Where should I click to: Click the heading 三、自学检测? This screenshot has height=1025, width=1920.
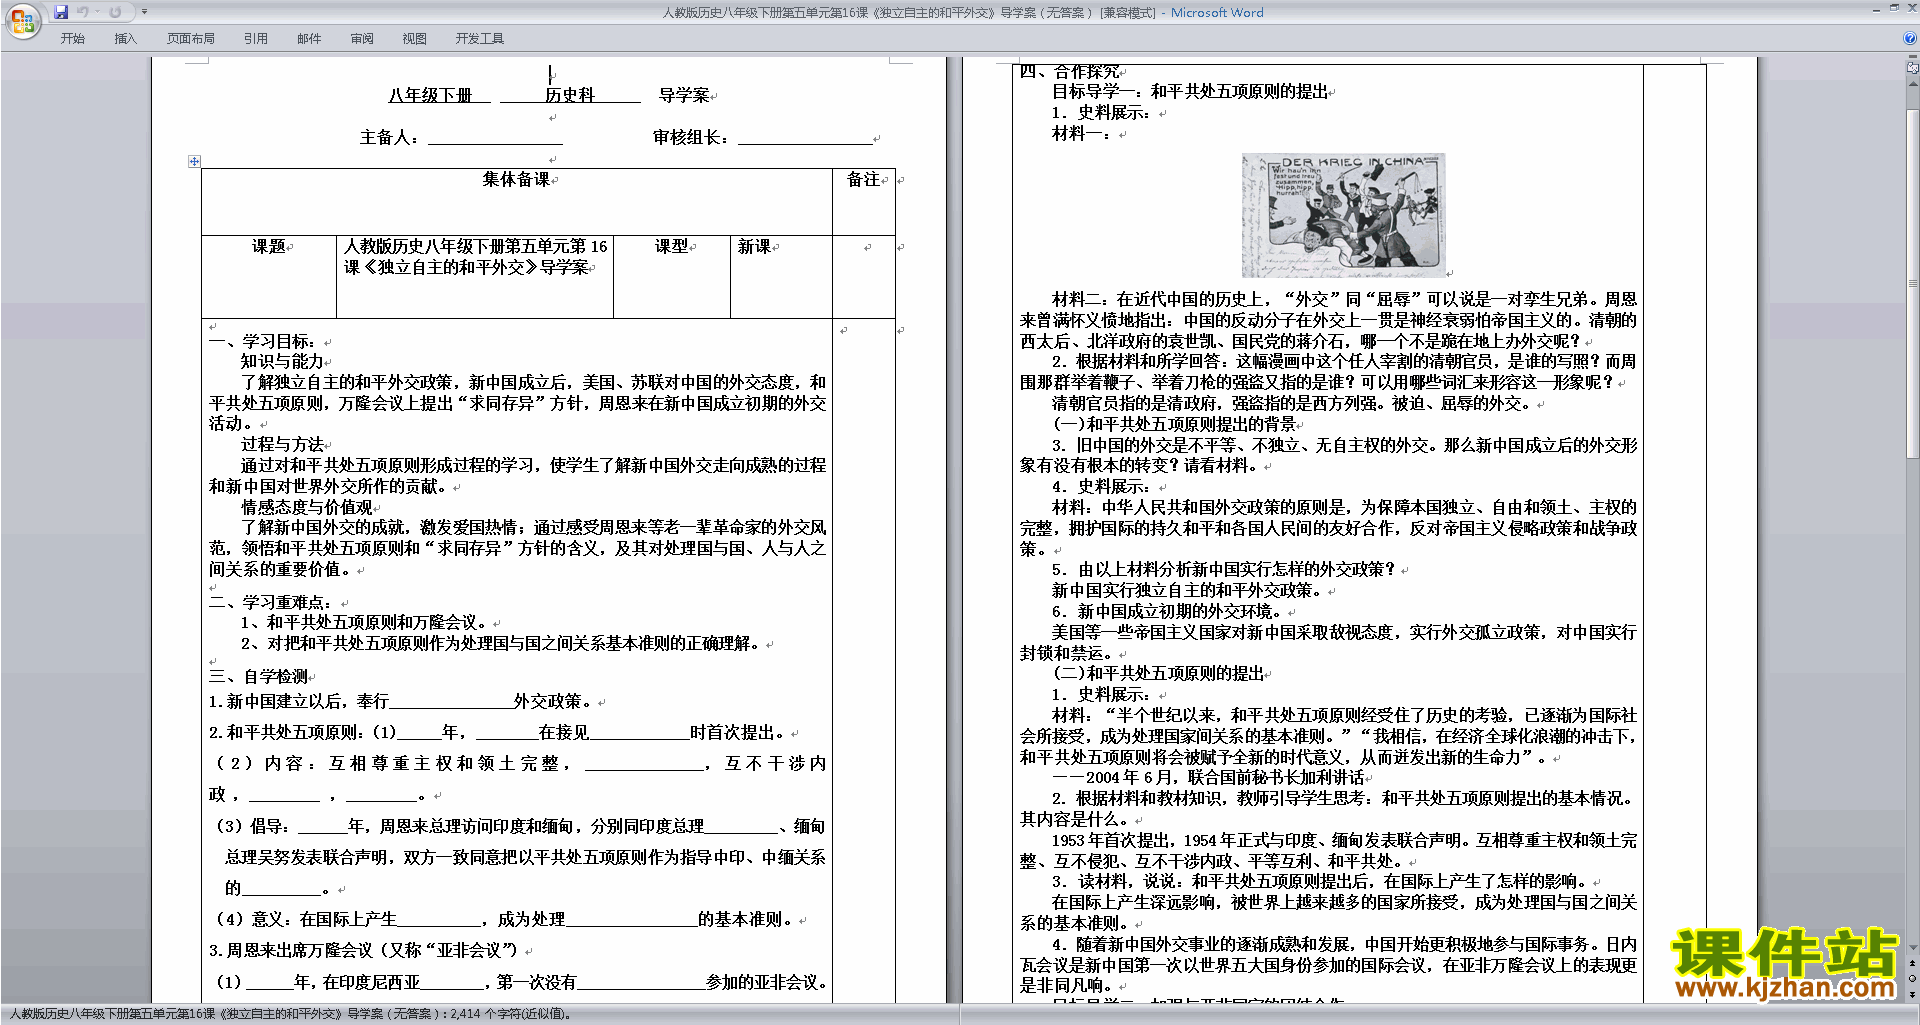click(x=258, y=676)
